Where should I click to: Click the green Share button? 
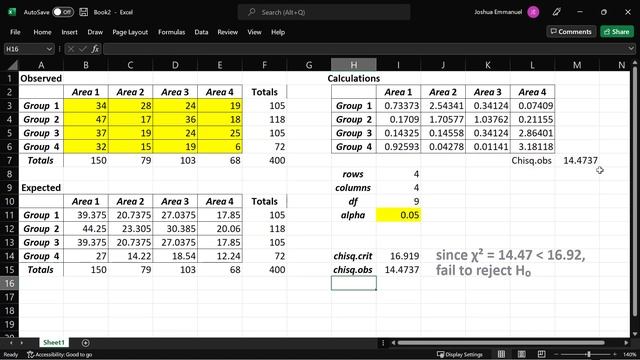click(617, 31)
